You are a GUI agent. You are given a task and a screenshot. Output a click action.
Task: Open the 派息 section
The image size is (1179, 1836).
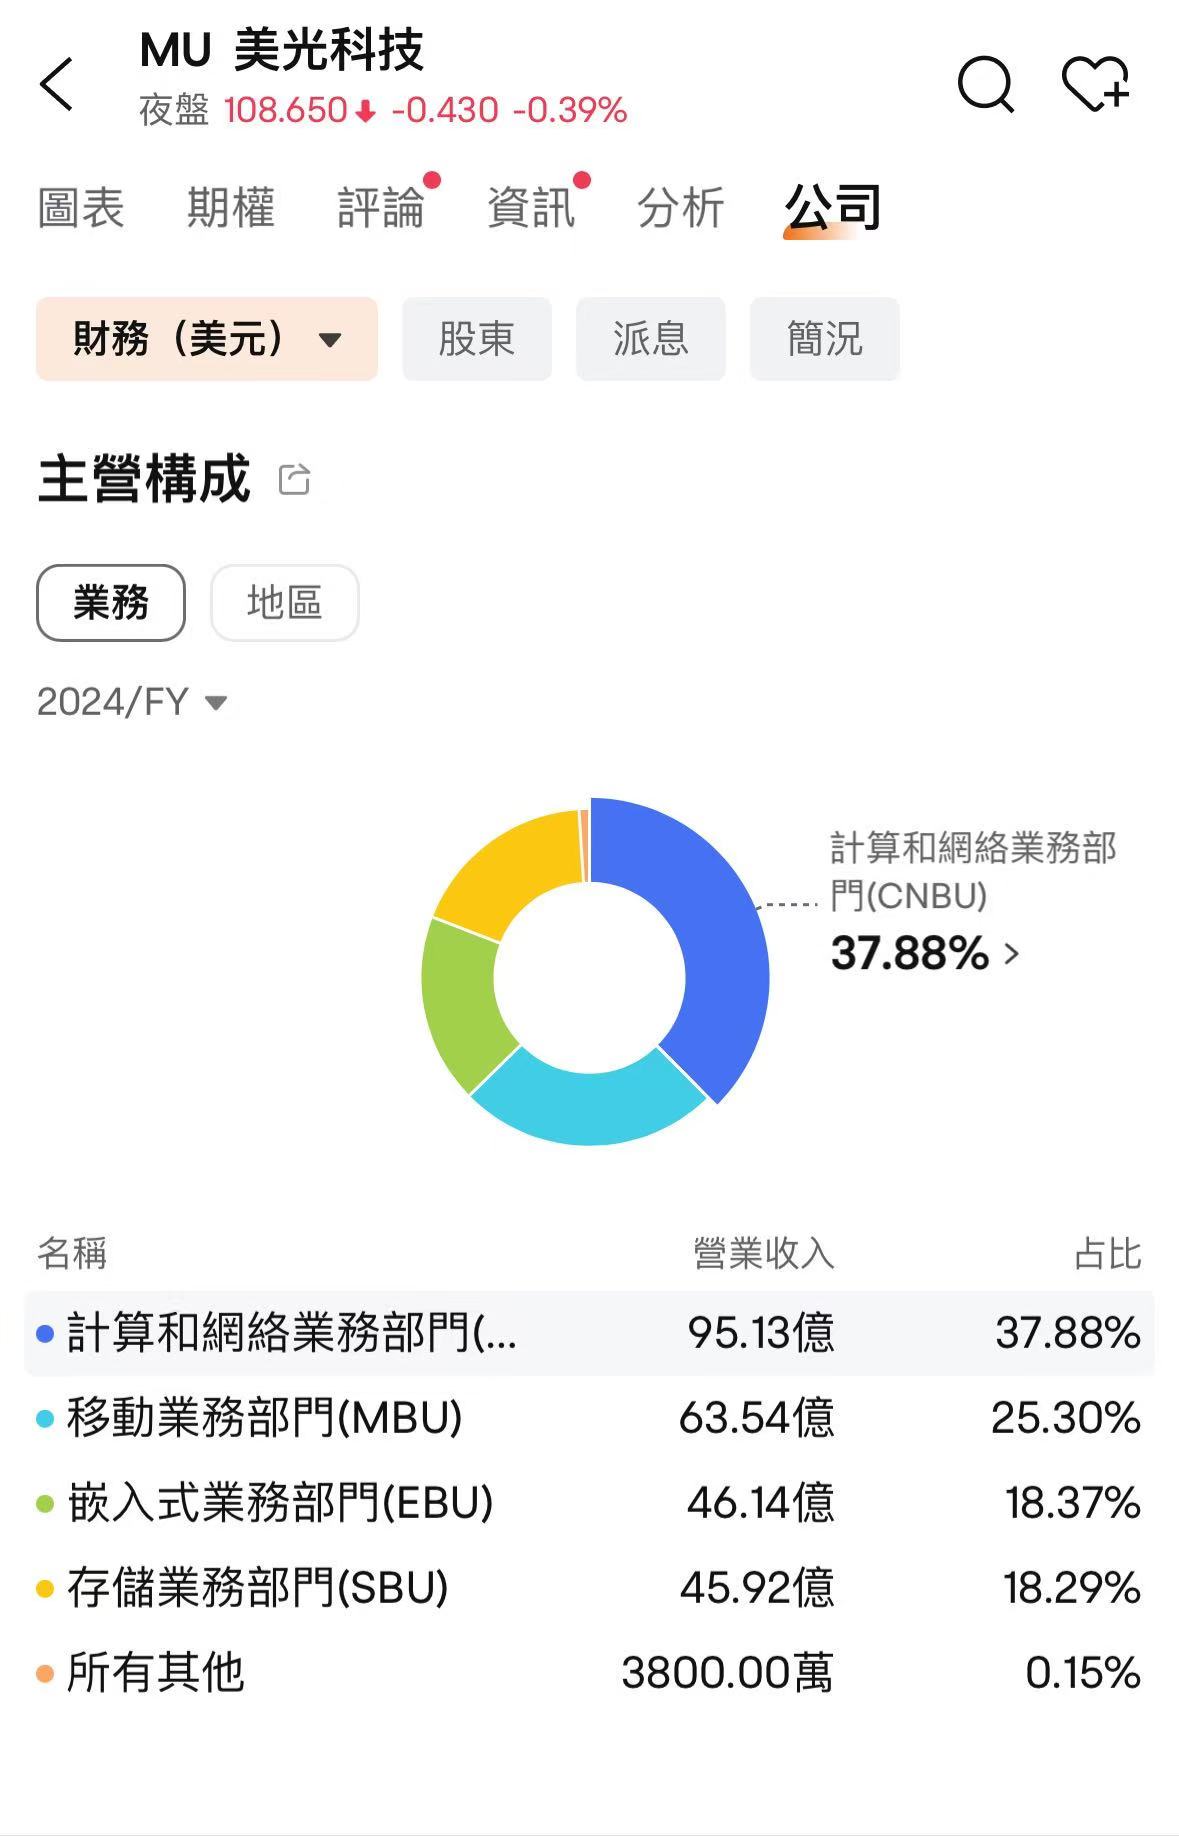pos(650,339)
